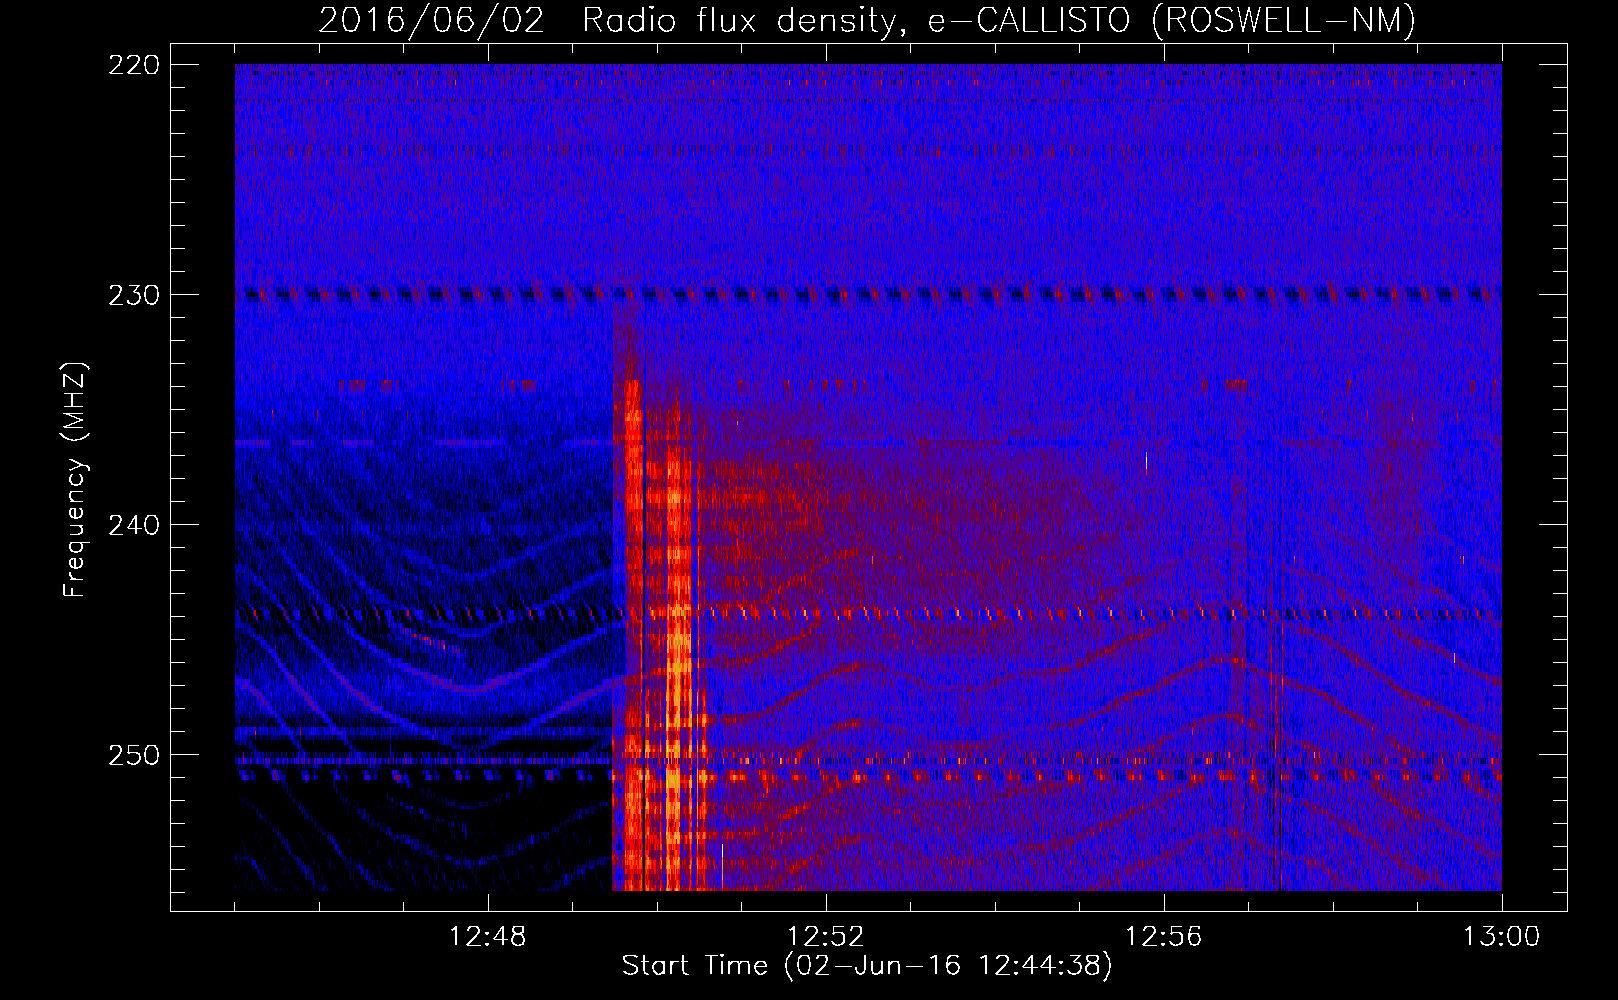Click the 12:48 time tick label
Image resolution: width=1618 pixels, height=1000 pixels.
pyautogui.click(x=488, y=937)
